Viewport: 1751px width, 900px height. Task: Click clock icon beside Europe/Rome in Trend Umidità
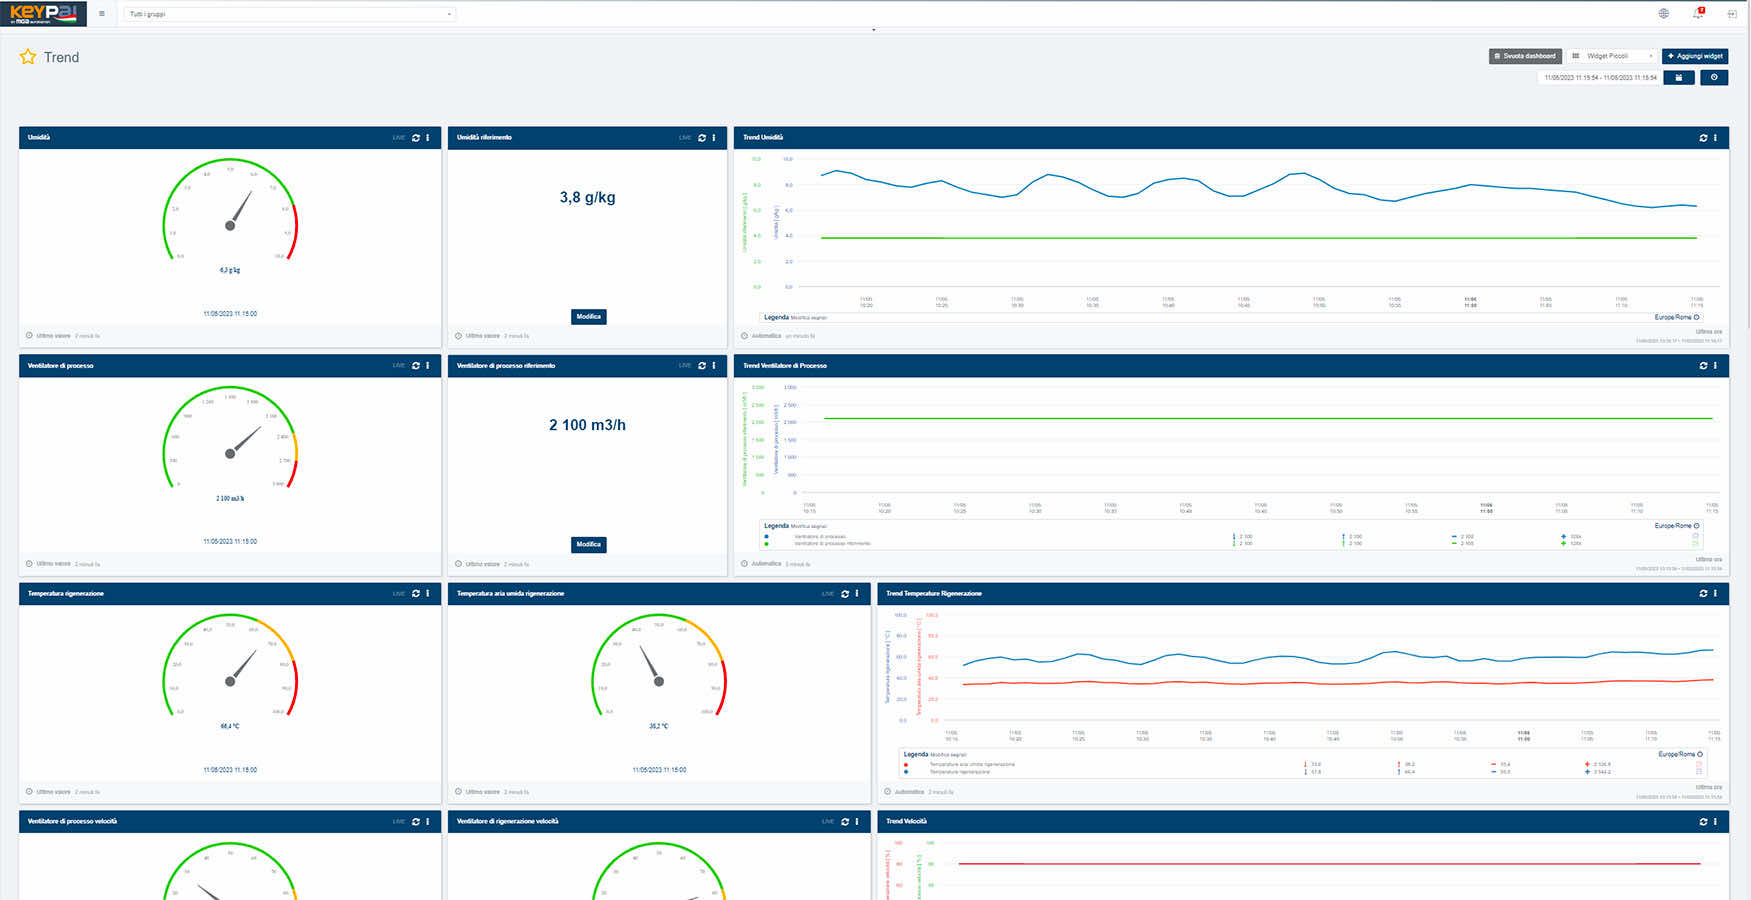tap(1697, 317)
